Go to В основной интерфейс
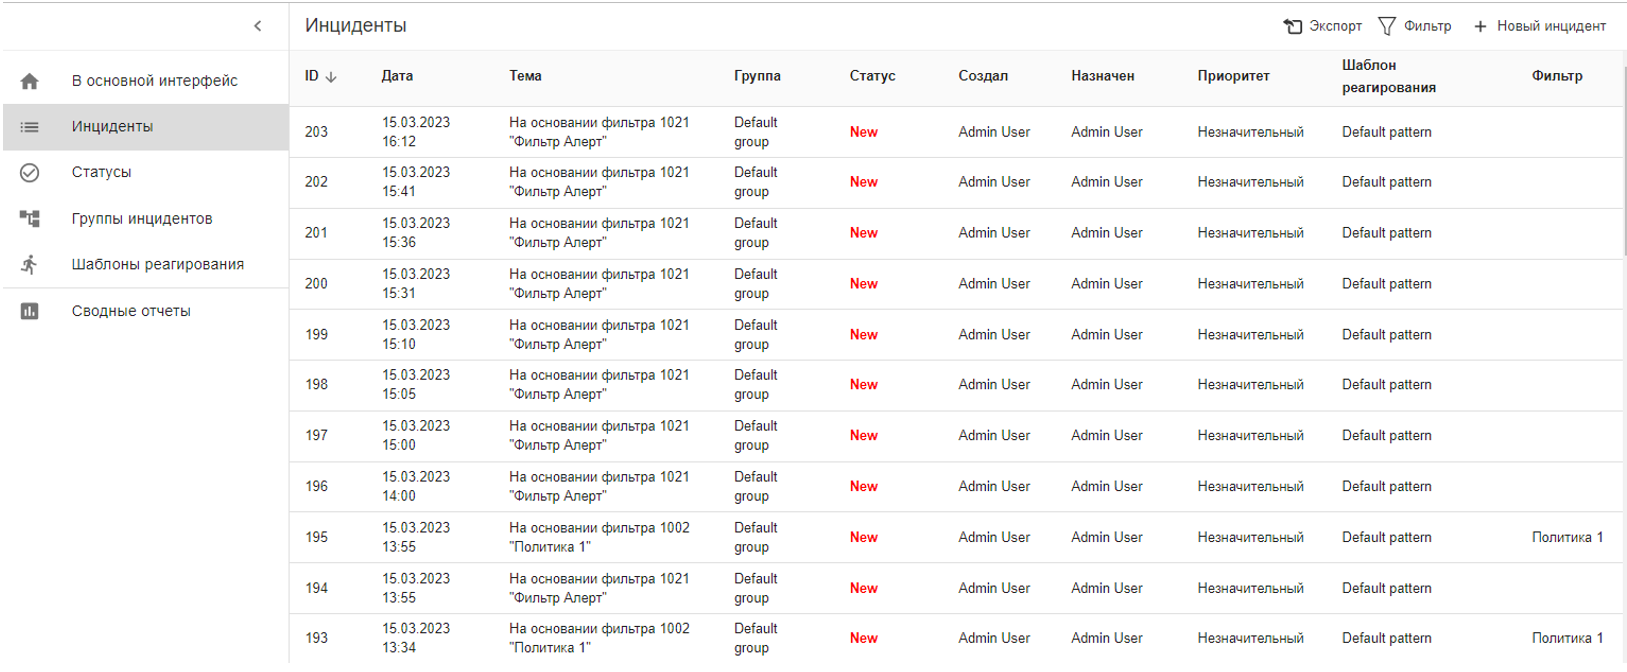The image size is (1627, 672). pos(154,81)
